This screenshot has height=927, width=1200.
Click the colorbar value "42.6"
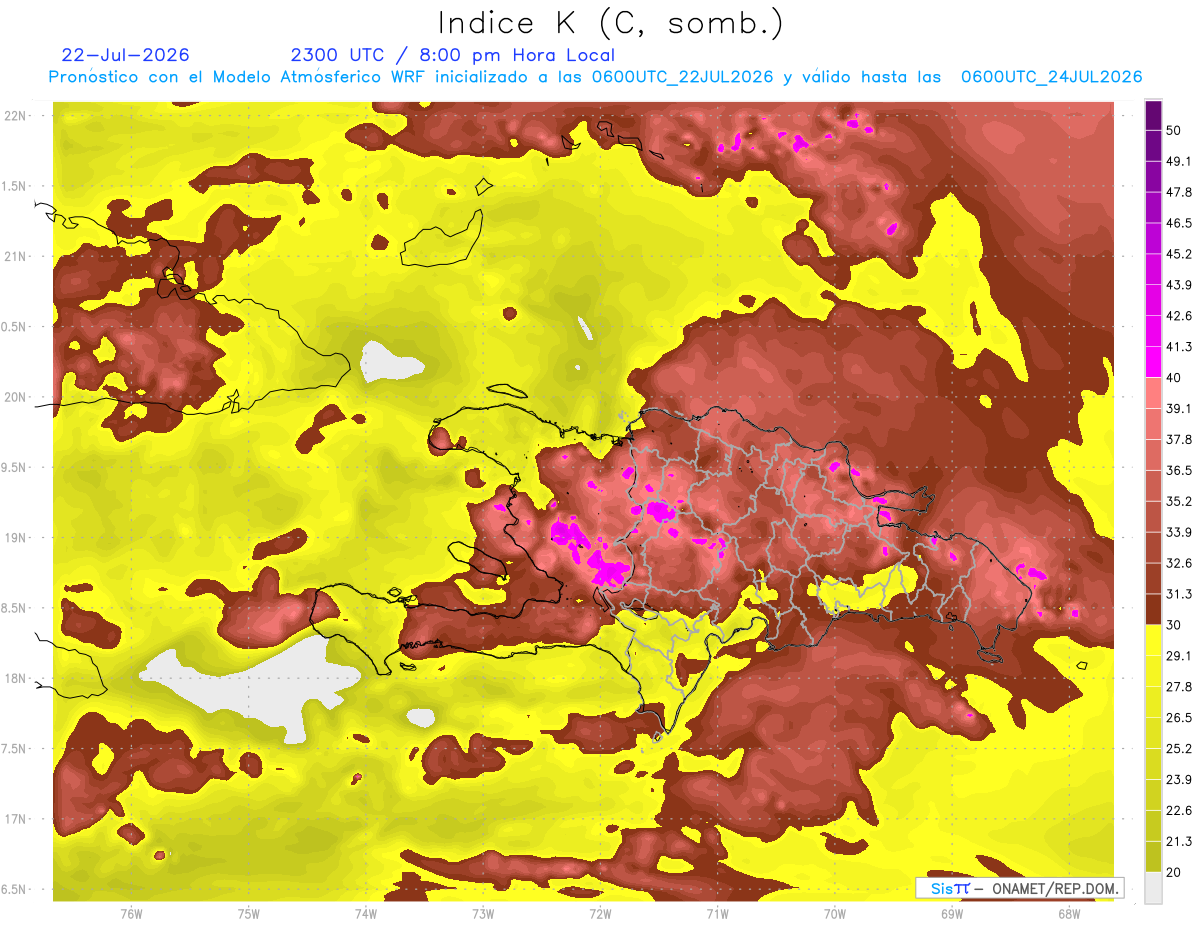tap(1178, 316)
